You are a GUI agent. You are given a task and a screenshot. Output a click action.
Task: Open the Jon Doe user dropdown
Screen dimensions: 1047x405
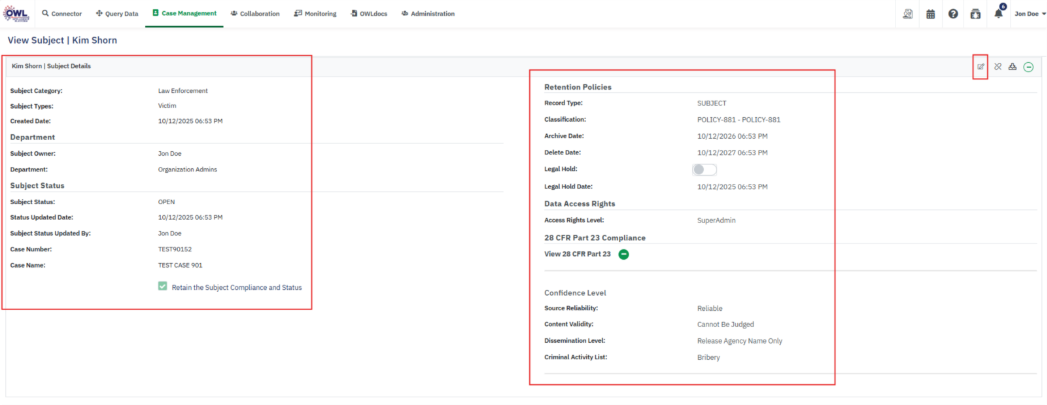coord(1028,14)
